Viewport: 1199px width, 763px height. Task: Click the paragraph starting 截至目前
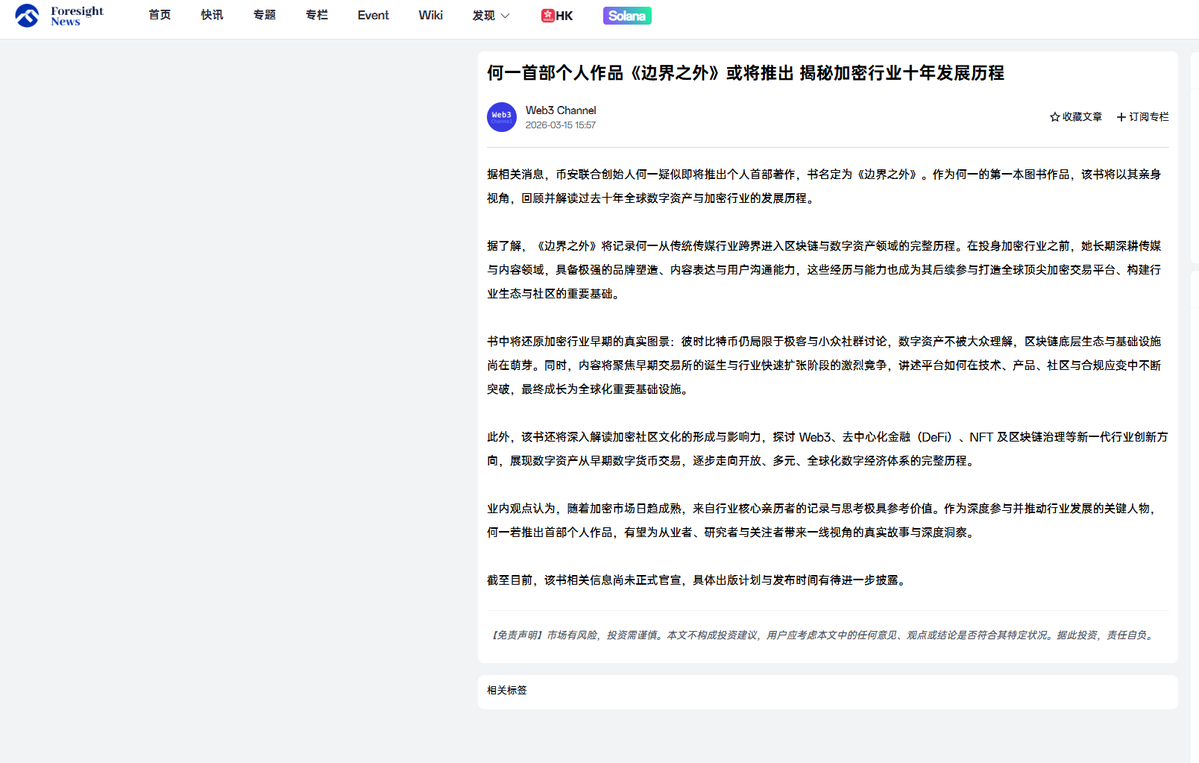[698, 580]
